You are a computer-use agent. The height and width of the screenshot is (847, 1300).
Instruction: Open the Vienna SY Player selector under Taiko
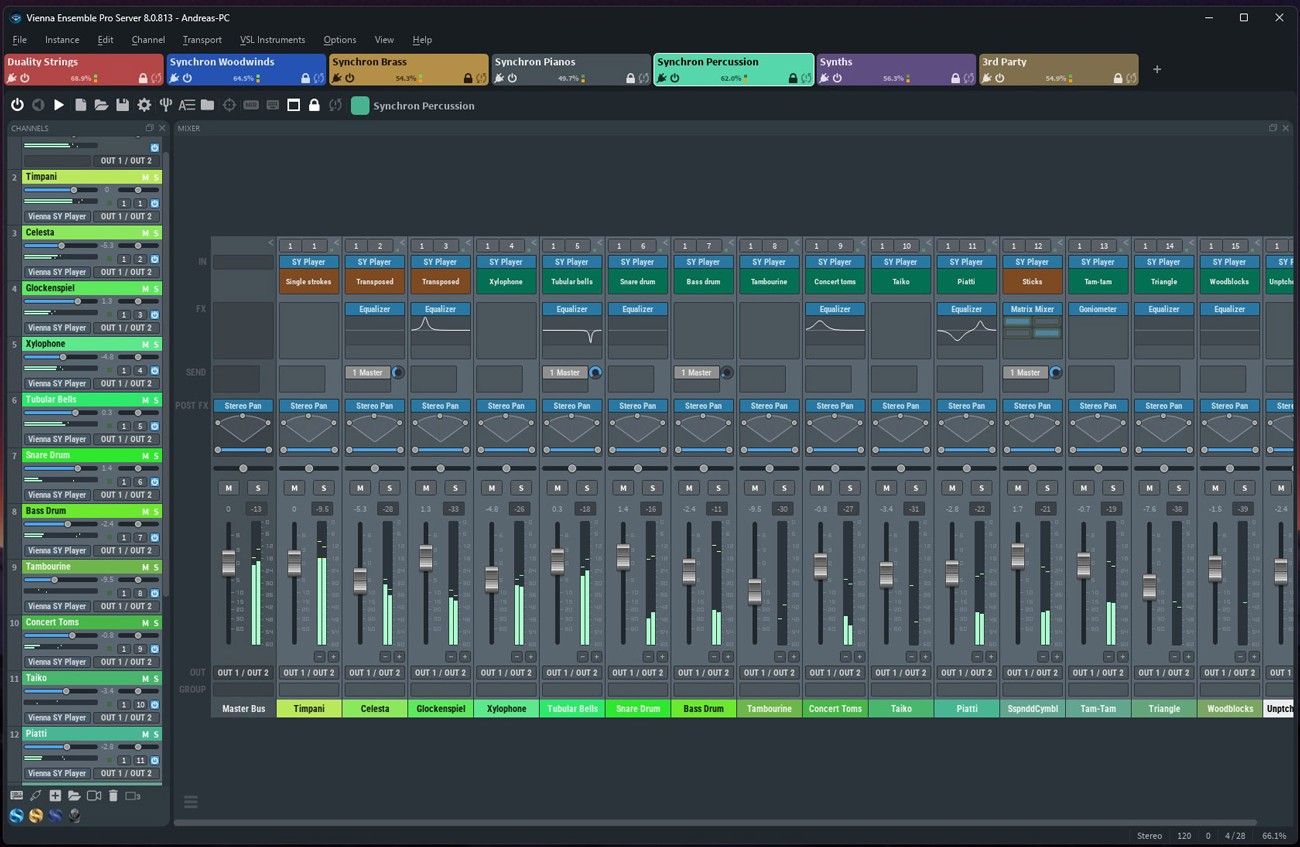[57, 717]
